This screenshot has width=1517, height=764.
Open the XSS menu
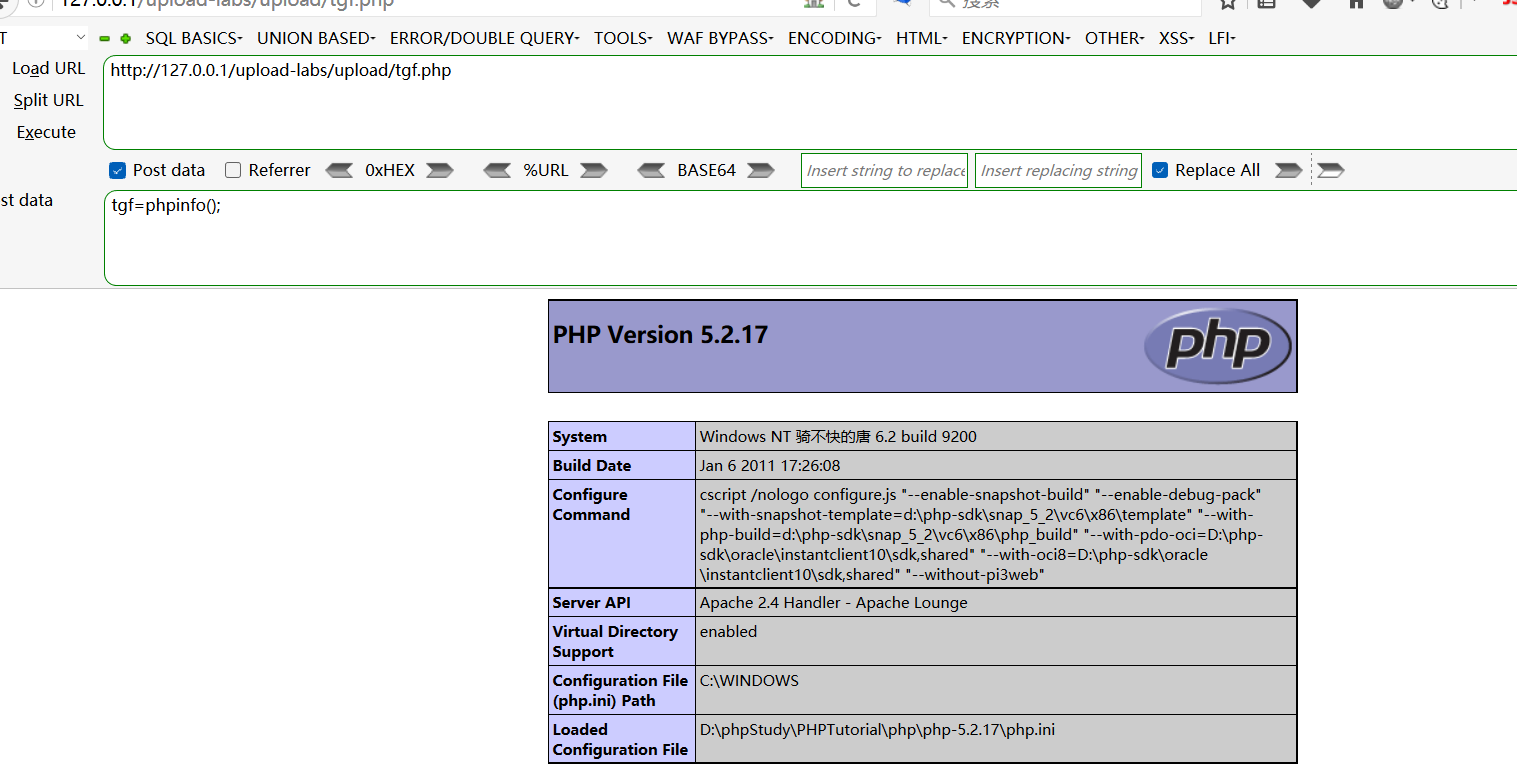tap(1177, 38)
